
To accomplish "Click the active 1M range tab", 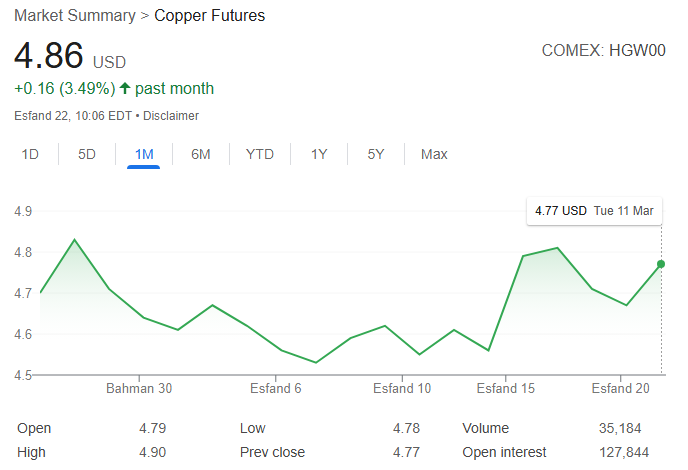I will [x=144, y=154].
